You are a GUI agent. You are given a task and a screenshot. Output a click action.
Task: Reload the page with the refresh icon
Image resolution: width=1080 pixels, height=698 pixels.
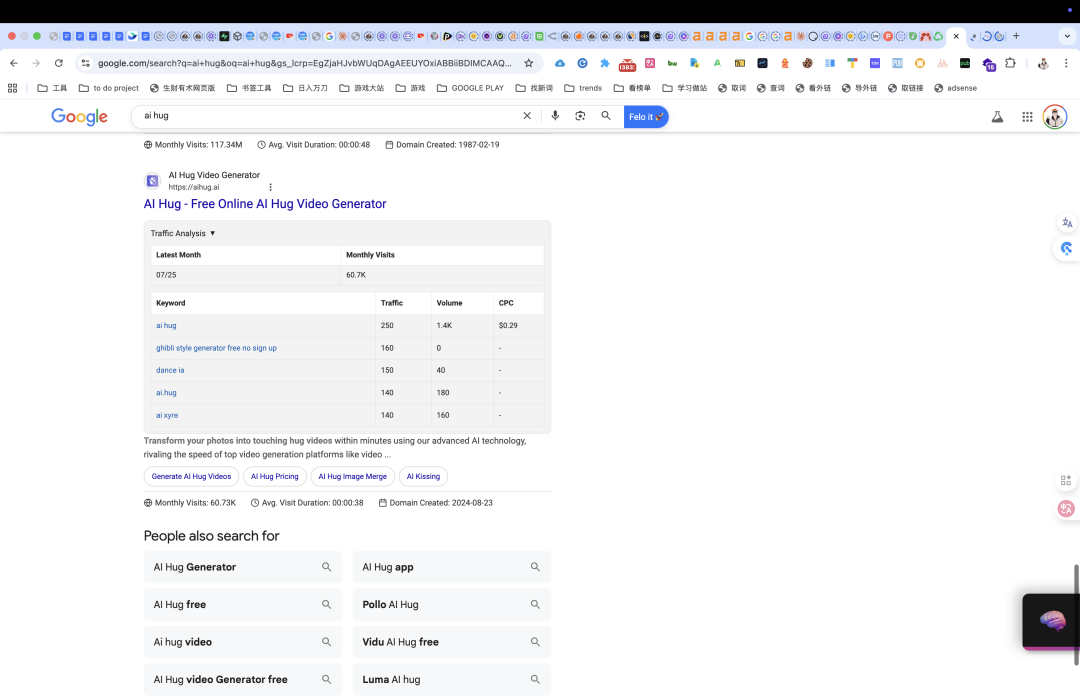pos(59,63)
